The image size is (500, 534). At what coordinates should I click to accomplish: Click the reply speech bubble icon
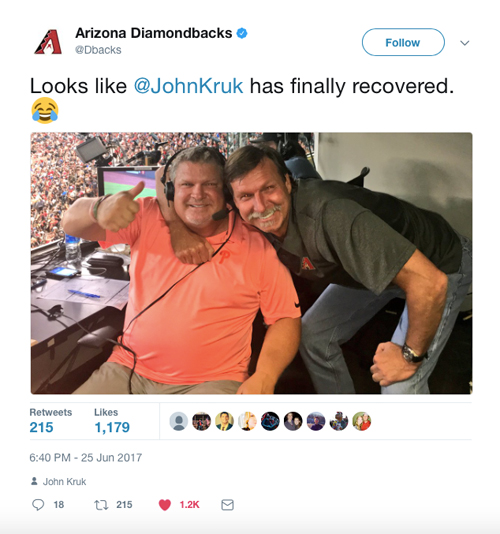38,504
